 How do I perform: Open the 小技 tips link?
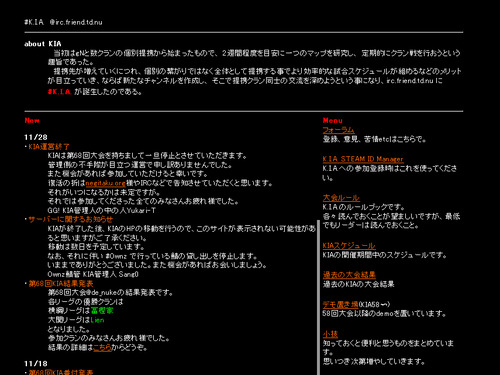(330, 334)
